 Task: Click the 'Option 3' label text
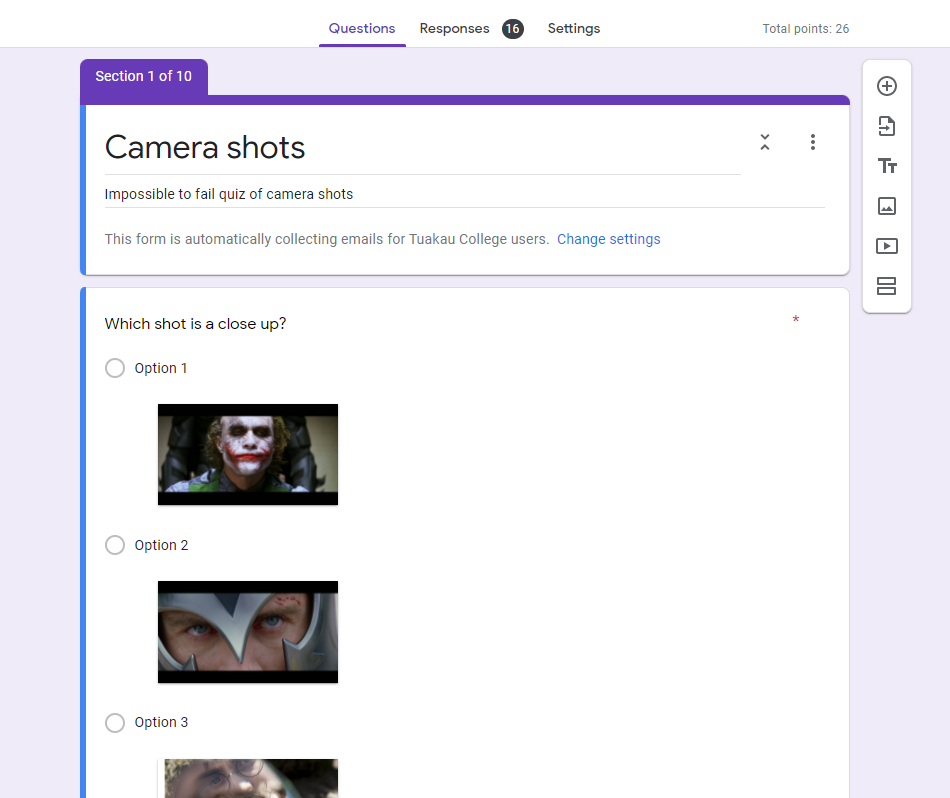(x=161, y=722)
